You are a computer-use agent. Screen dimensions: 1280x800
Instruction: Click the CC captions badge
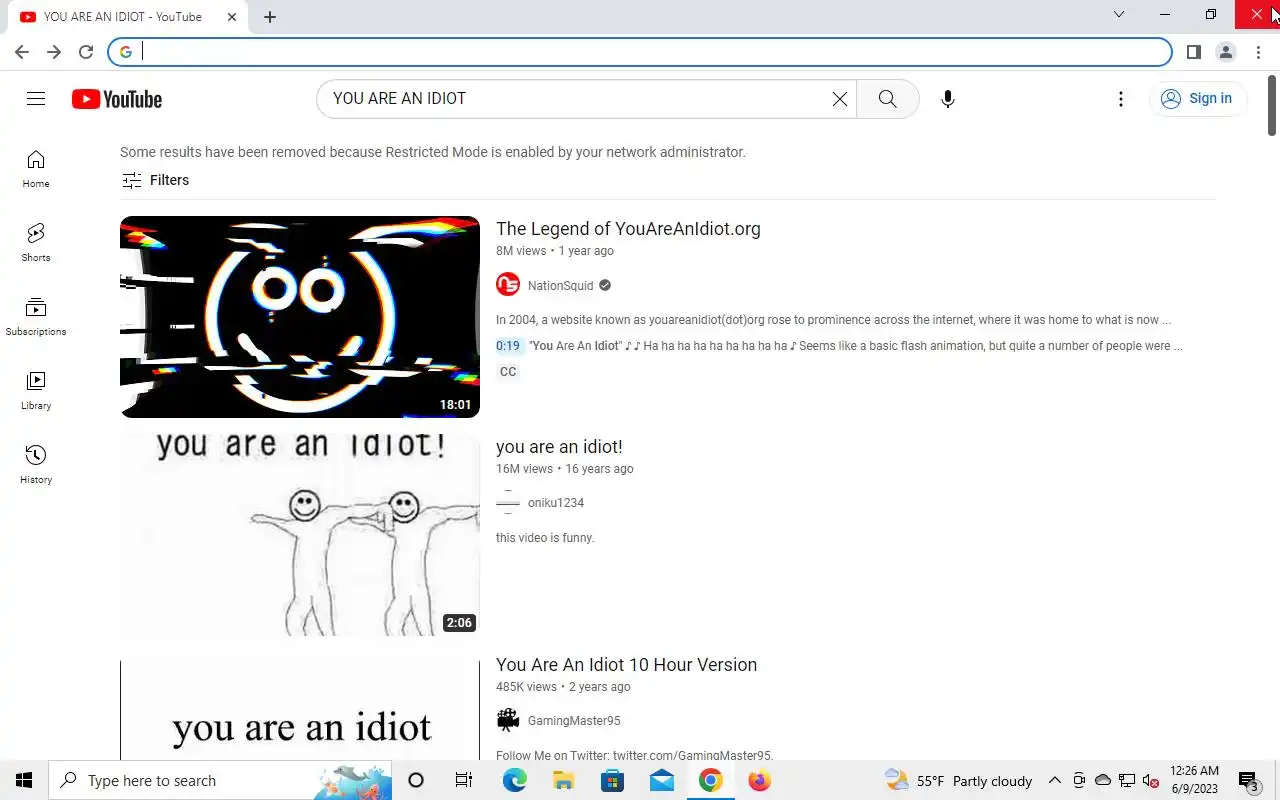point(508,372)
